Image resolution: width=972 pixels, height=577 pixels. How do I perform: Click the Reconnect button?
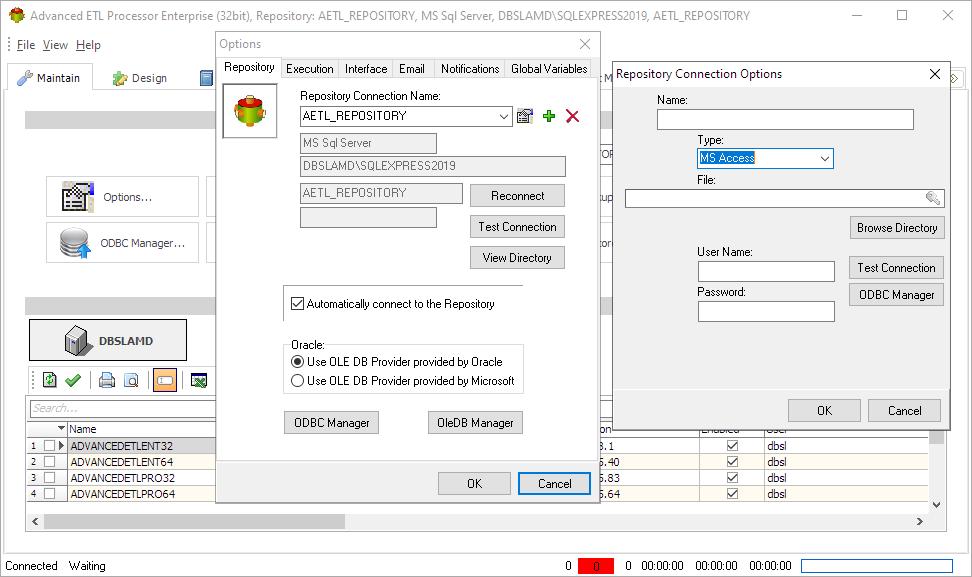tap(517, 195)
